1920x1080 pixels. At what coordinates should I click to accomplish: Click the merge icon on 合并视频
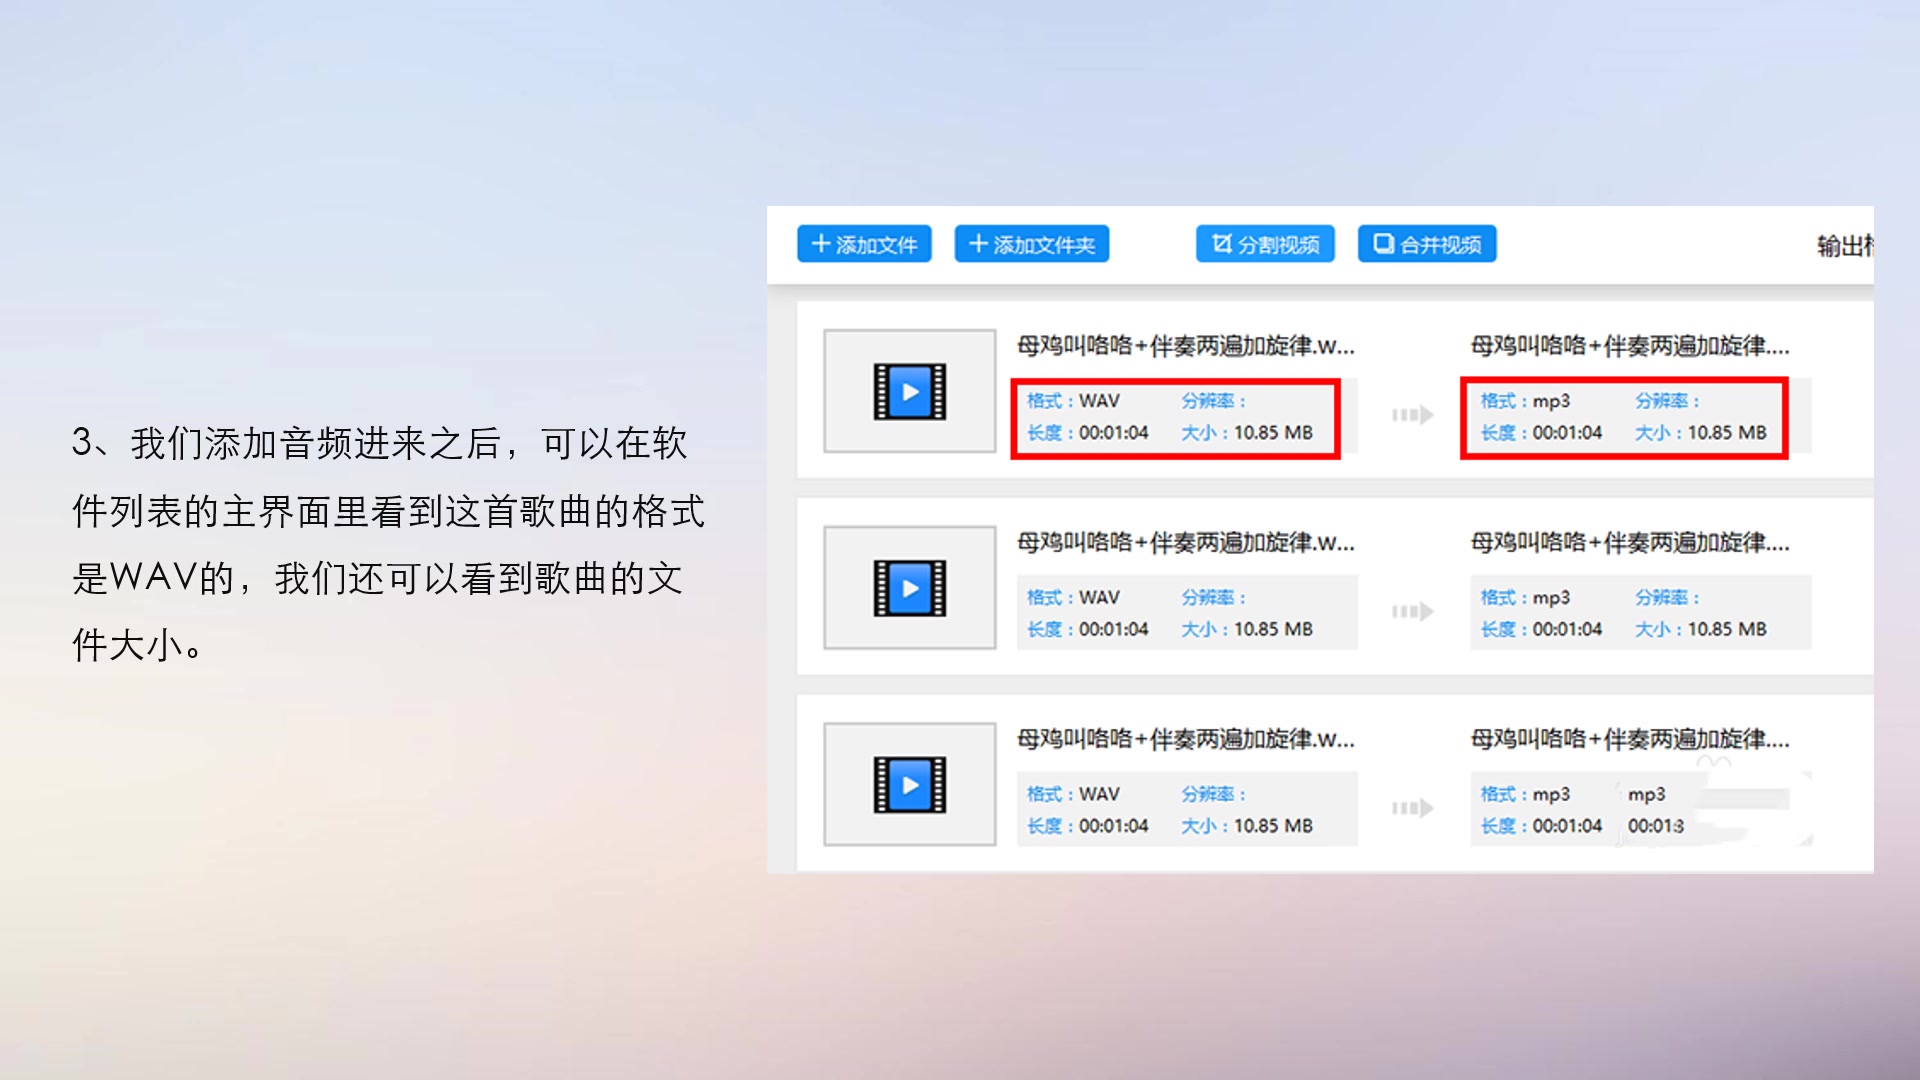(1383, 243)
